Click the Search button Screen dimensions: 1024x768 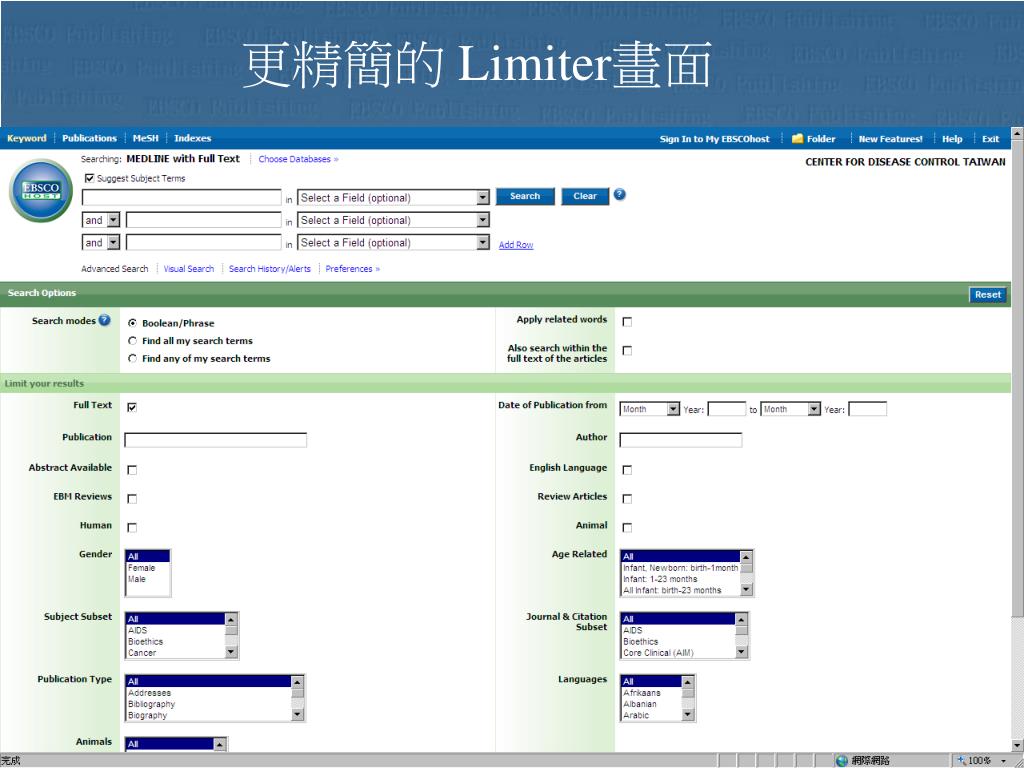tap(525, 196)
